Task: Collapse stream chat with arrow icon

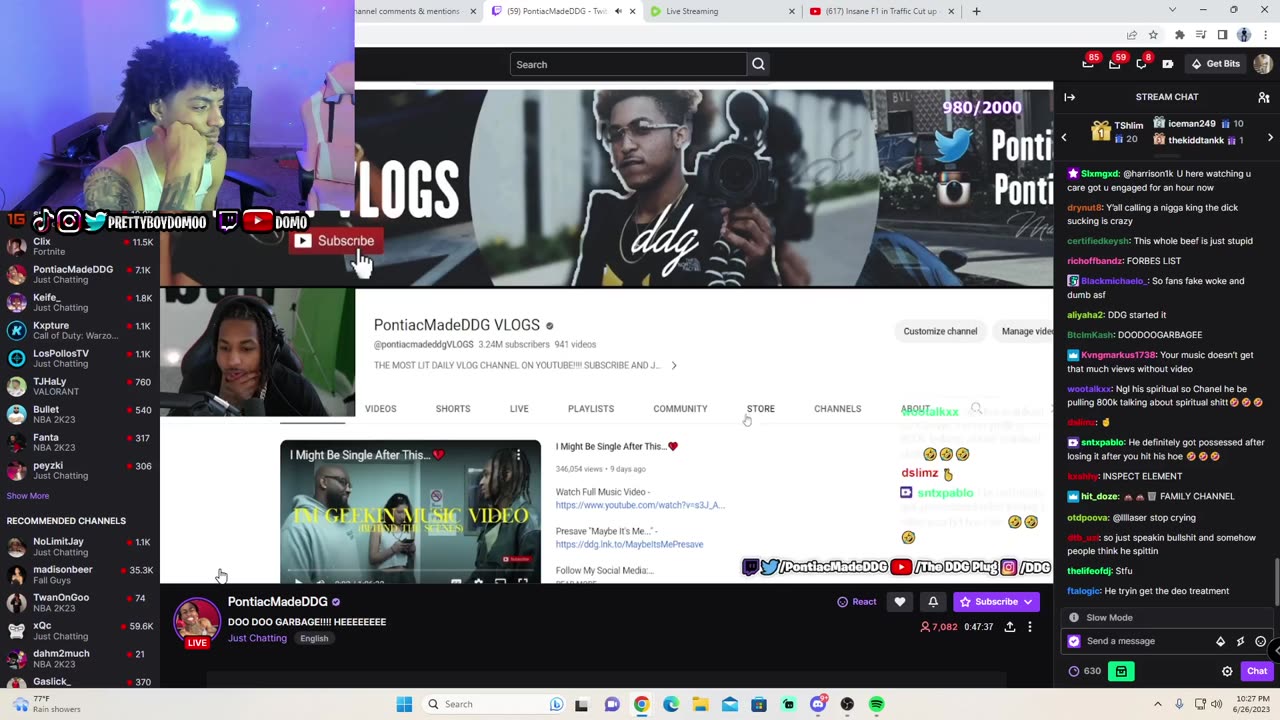Action: coord(1069,97)
